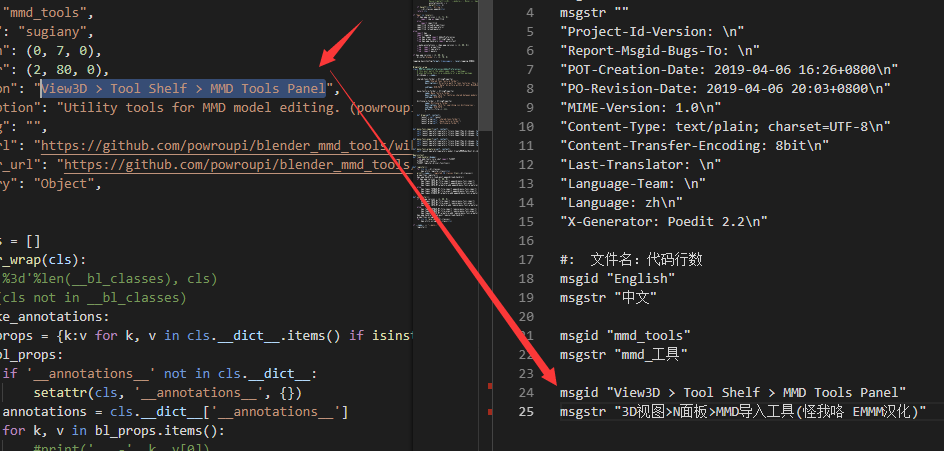Click the red gutter marker beside line 25
This screenshot has width=944, height=451.
[489, 411]
